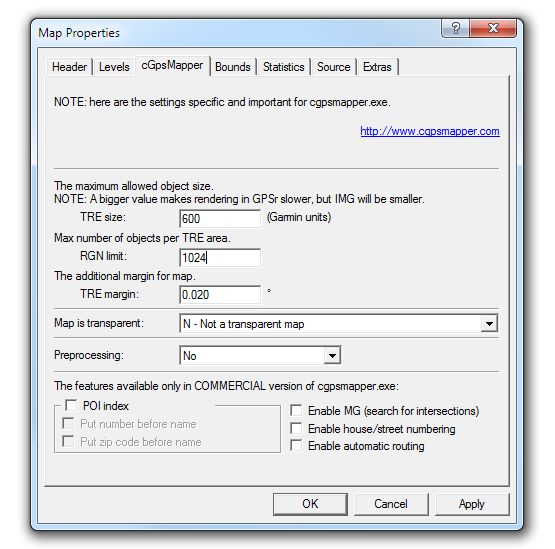Screen dimensions: 555x549
Task: Confirm with the OK button
Action: tap(310, 504)
